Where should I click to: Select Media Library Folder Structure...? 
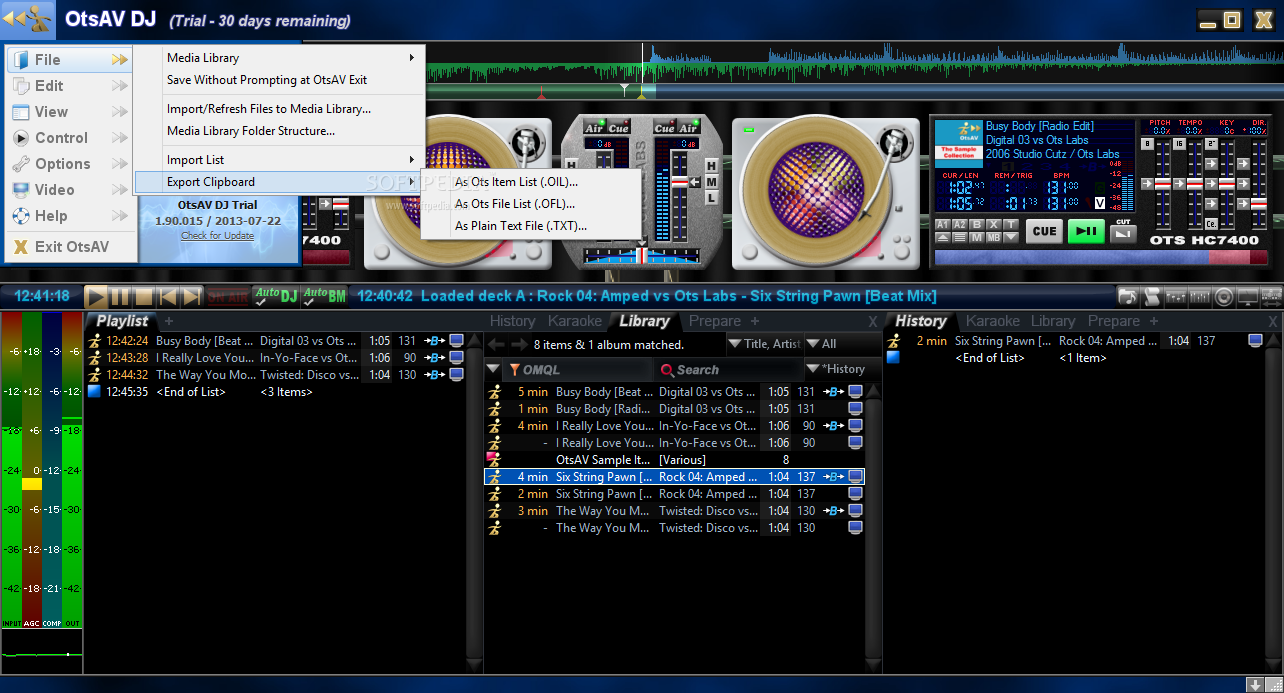click(x=251, y=131)
